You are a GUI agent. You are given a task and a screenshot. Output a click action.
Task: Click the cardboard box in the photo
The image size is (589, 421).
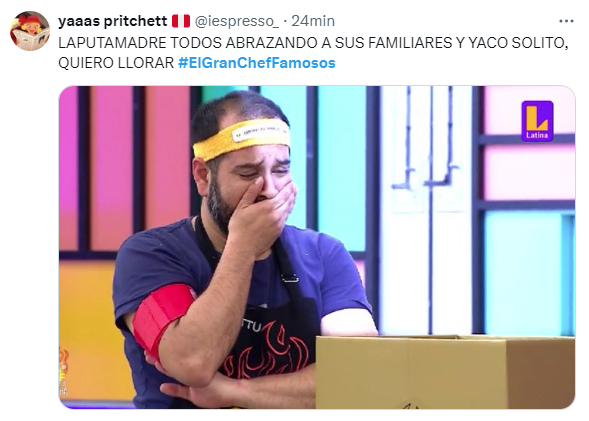(x=445, y=372)
